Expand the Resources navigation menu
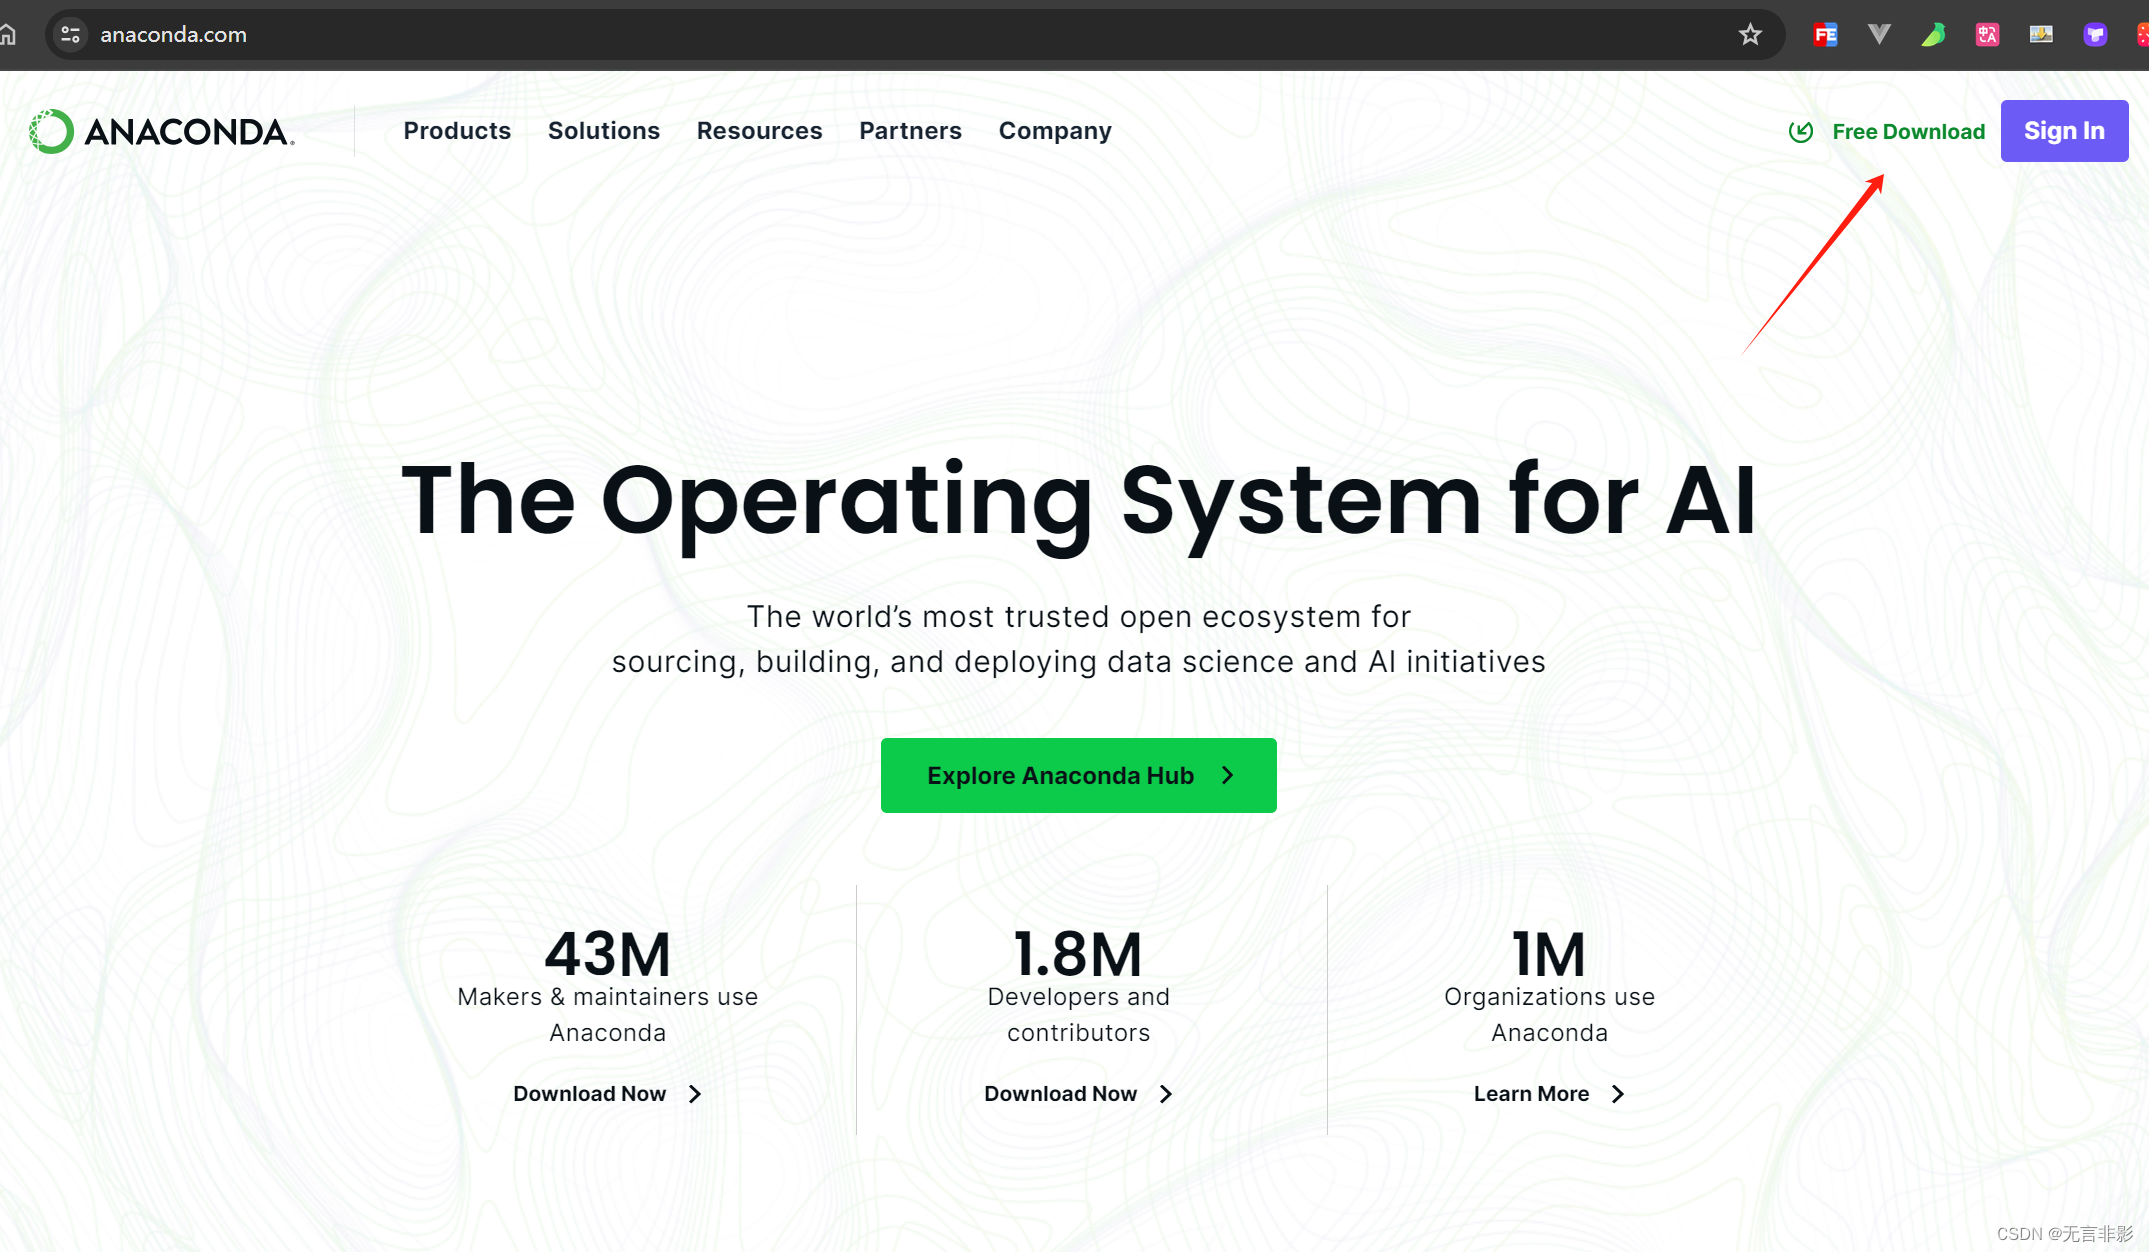 click(x=759, y=131)
